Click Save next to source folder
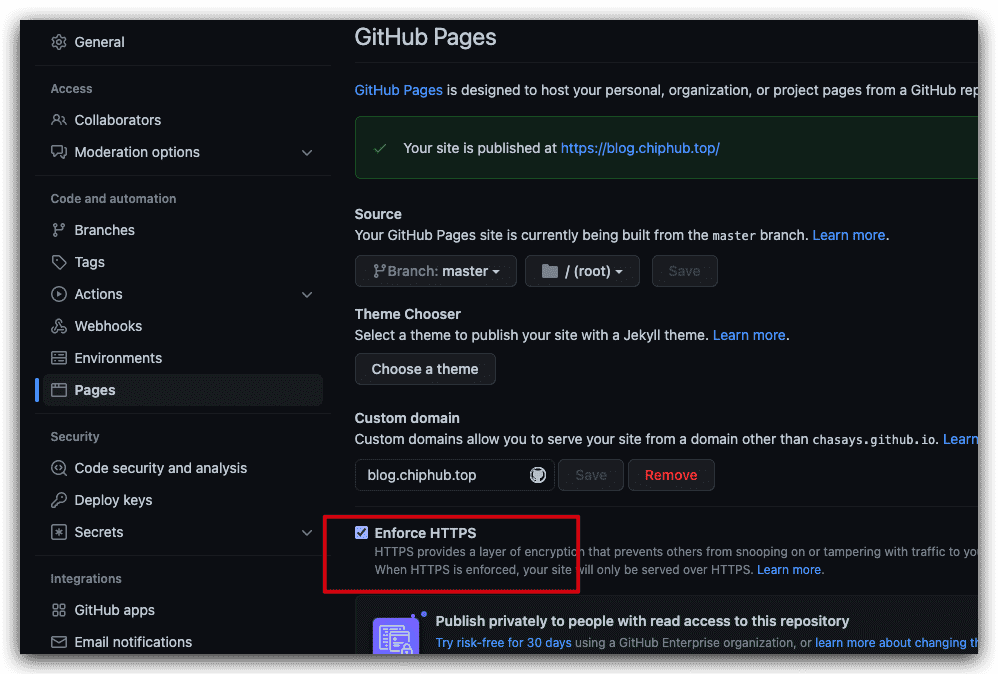 tap(684, 271)
